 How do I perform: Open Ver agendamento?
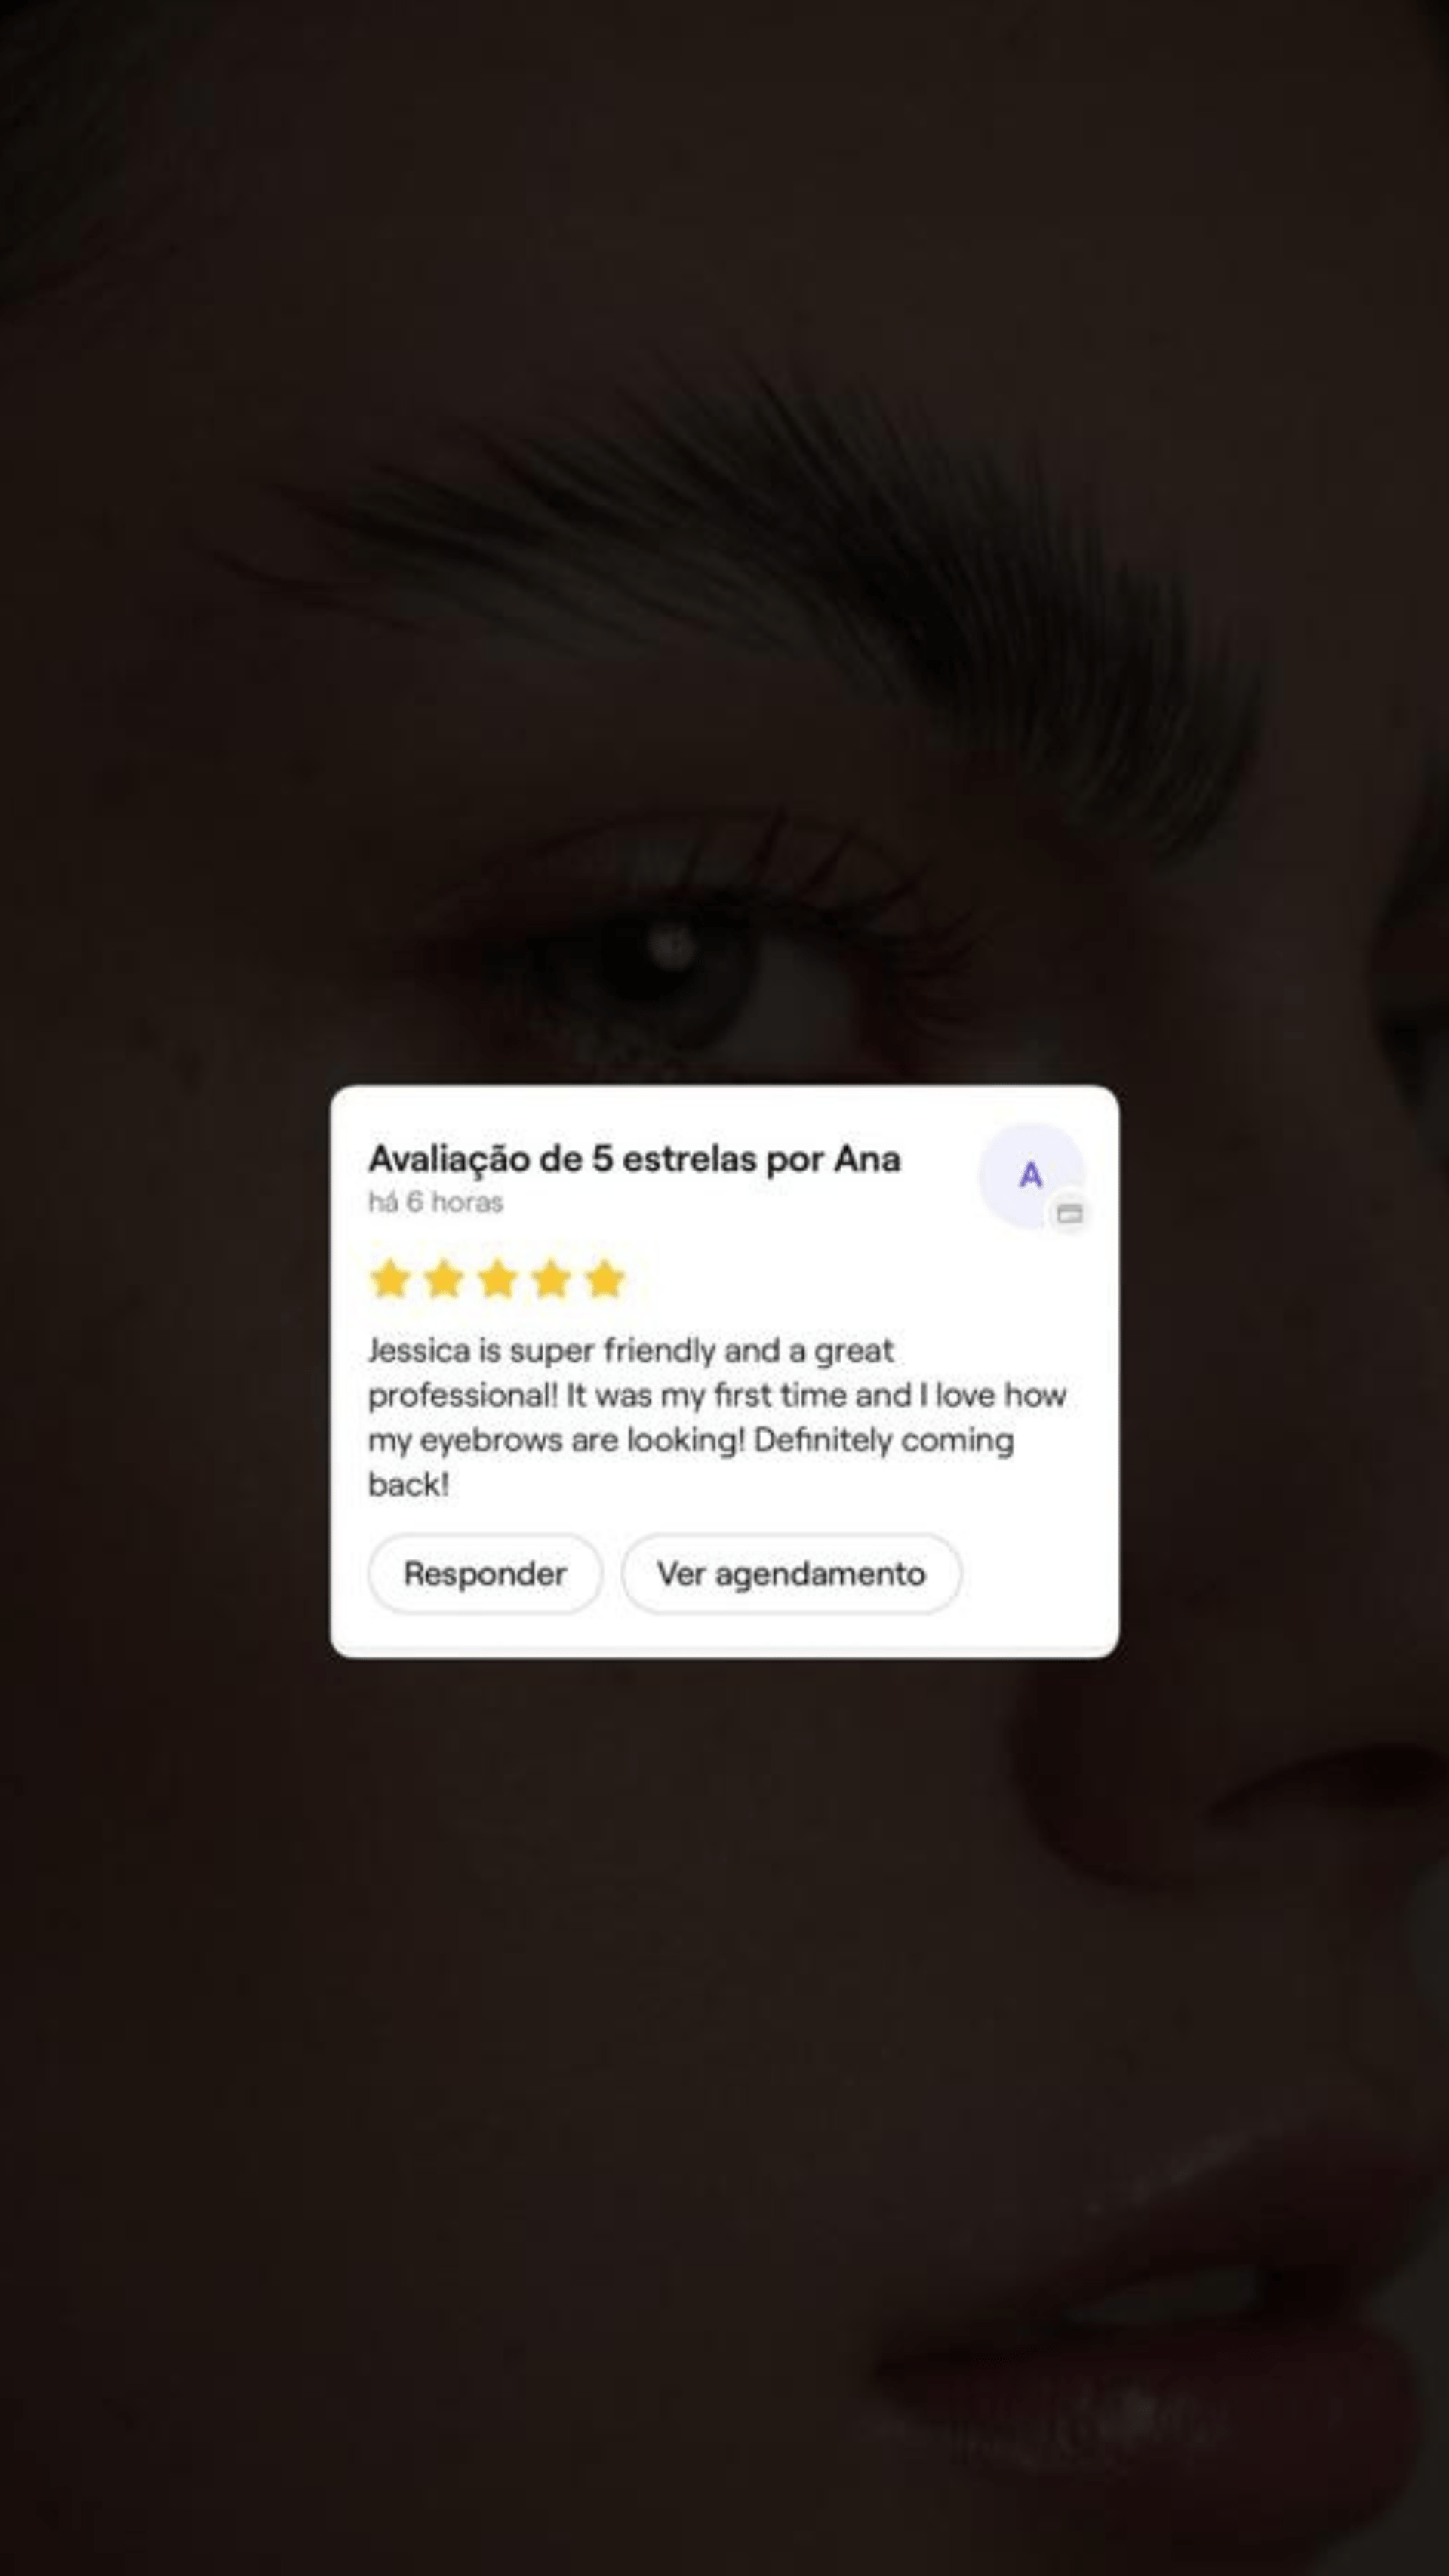791,1574
